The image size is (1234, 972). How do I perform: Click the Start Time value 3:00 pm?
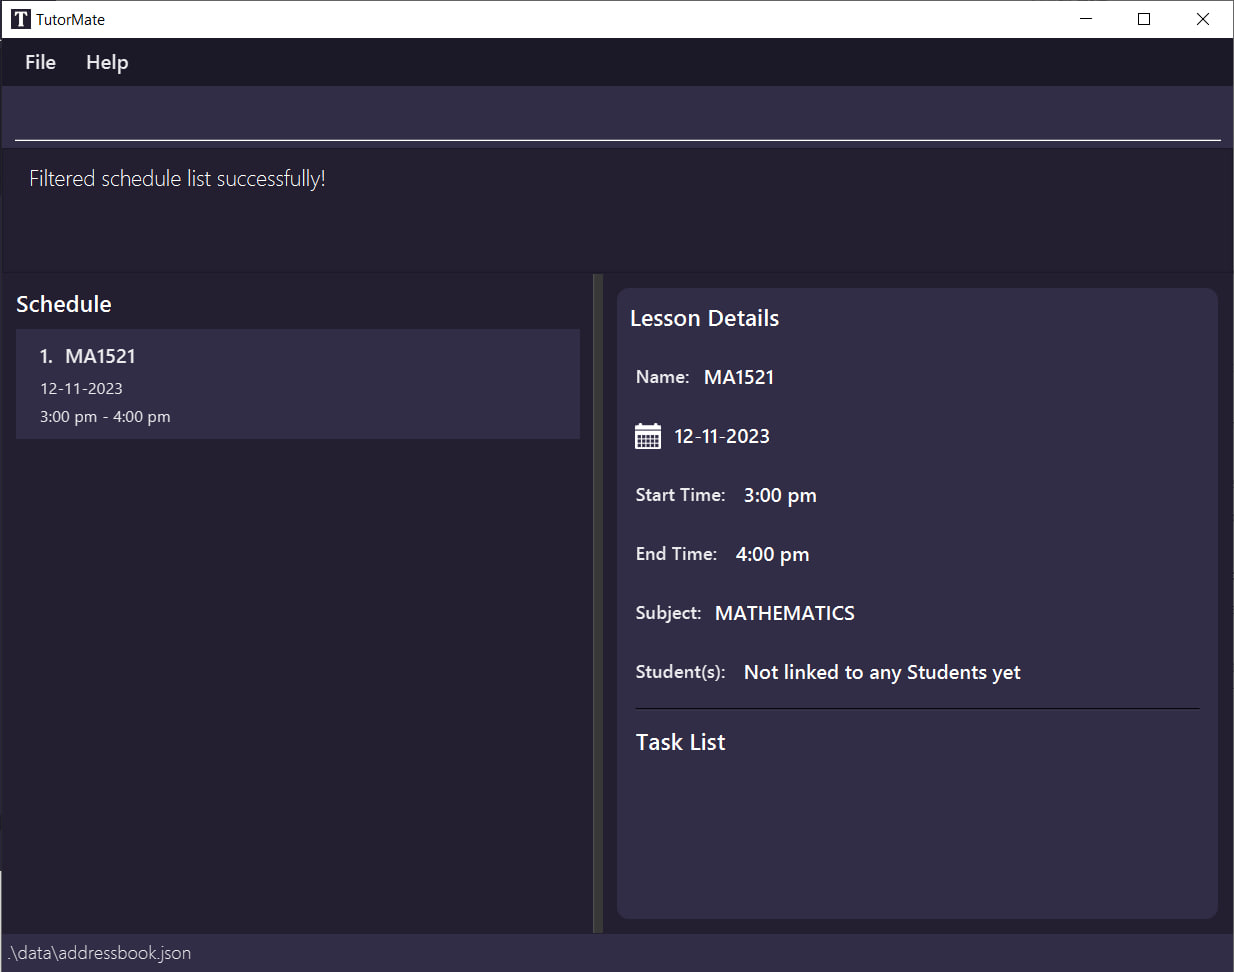[x=780, y=495]
